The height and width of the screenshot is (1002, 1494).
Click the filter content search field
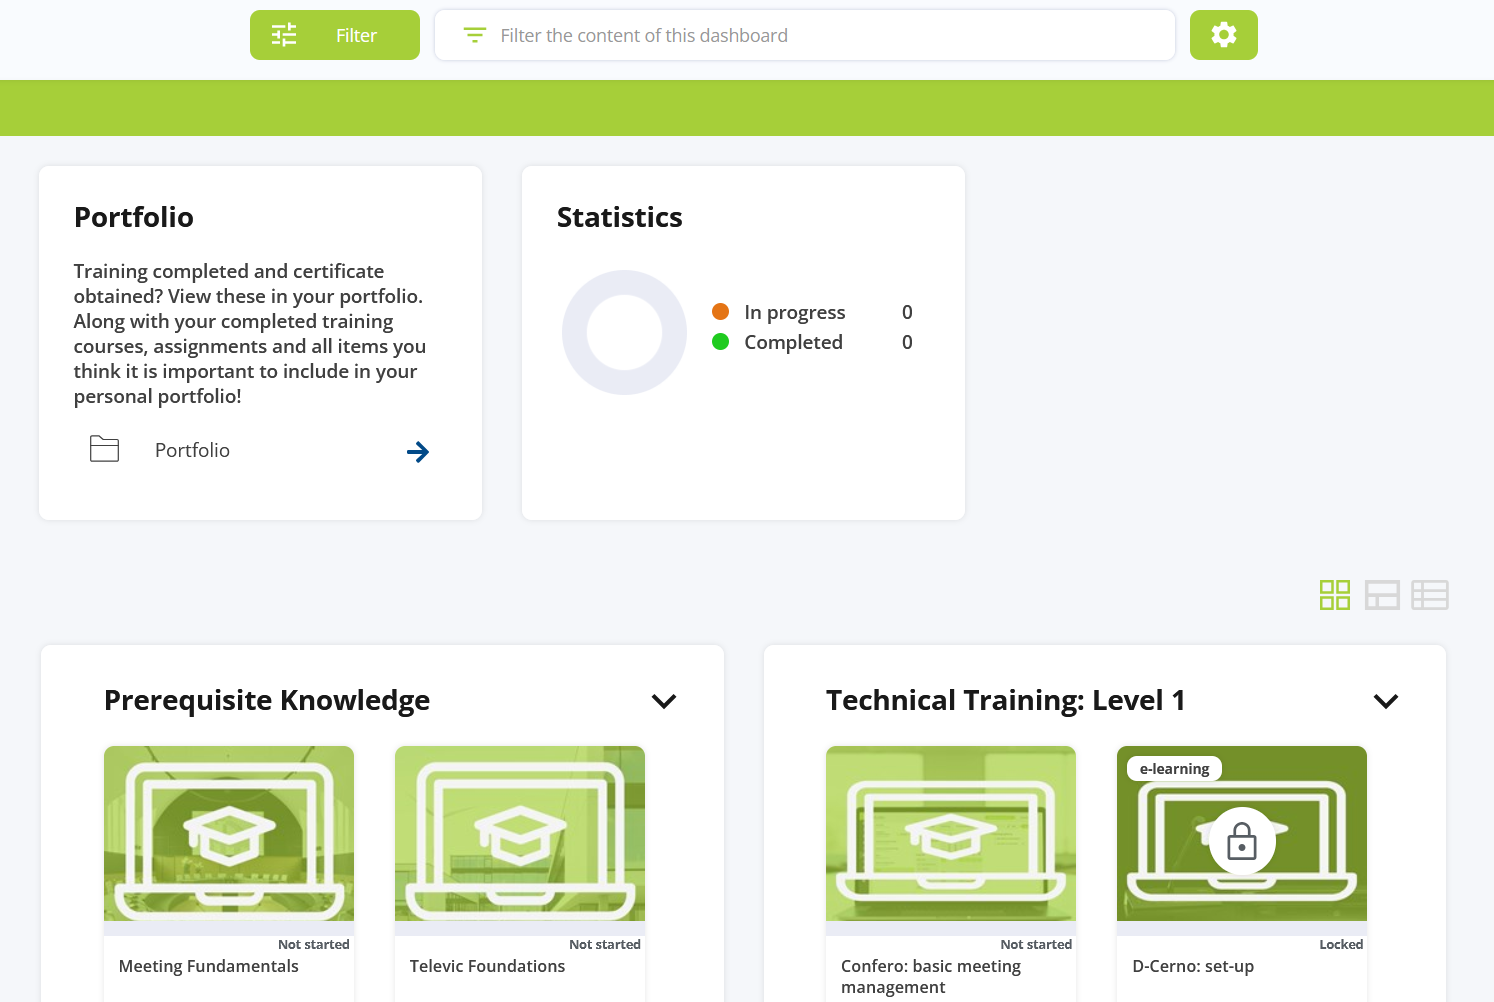[x=820, y=36]
